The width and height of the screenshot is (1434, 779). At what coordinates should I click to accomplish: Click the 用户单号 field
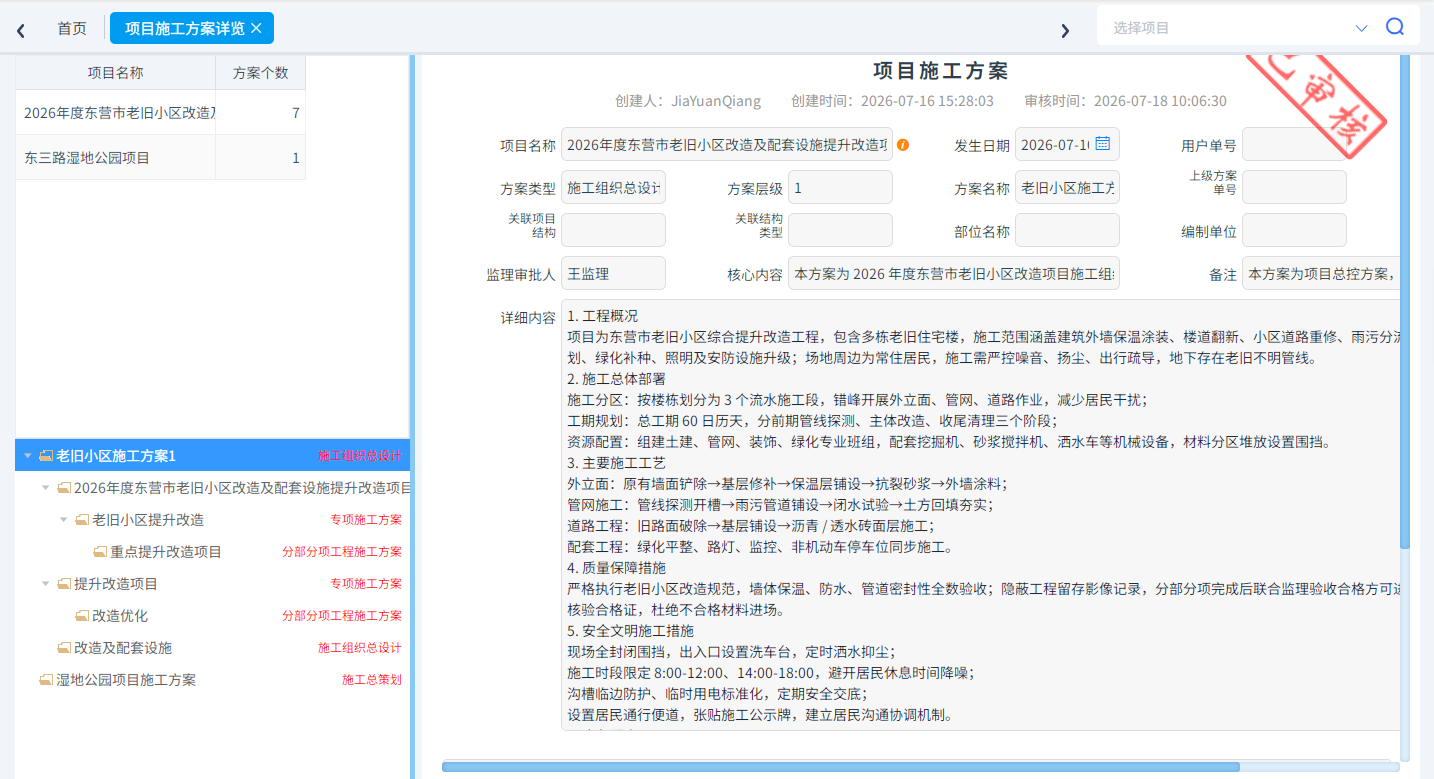pos(1294,144)
